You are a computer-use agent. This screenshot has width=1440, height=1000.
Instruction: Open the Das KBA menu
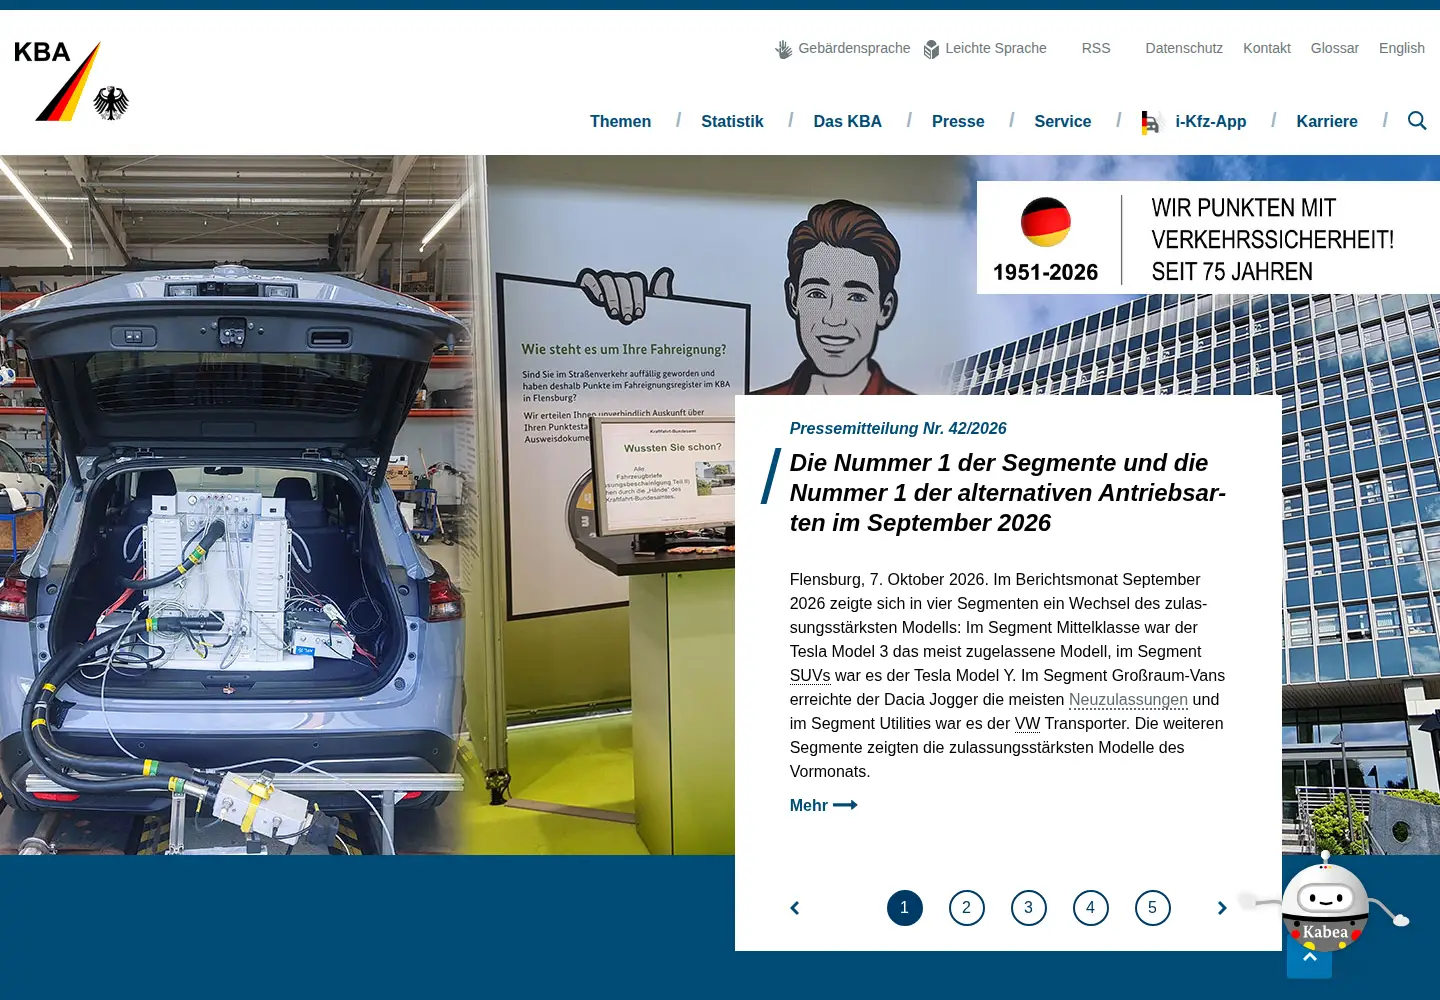[x=848, y=122]
